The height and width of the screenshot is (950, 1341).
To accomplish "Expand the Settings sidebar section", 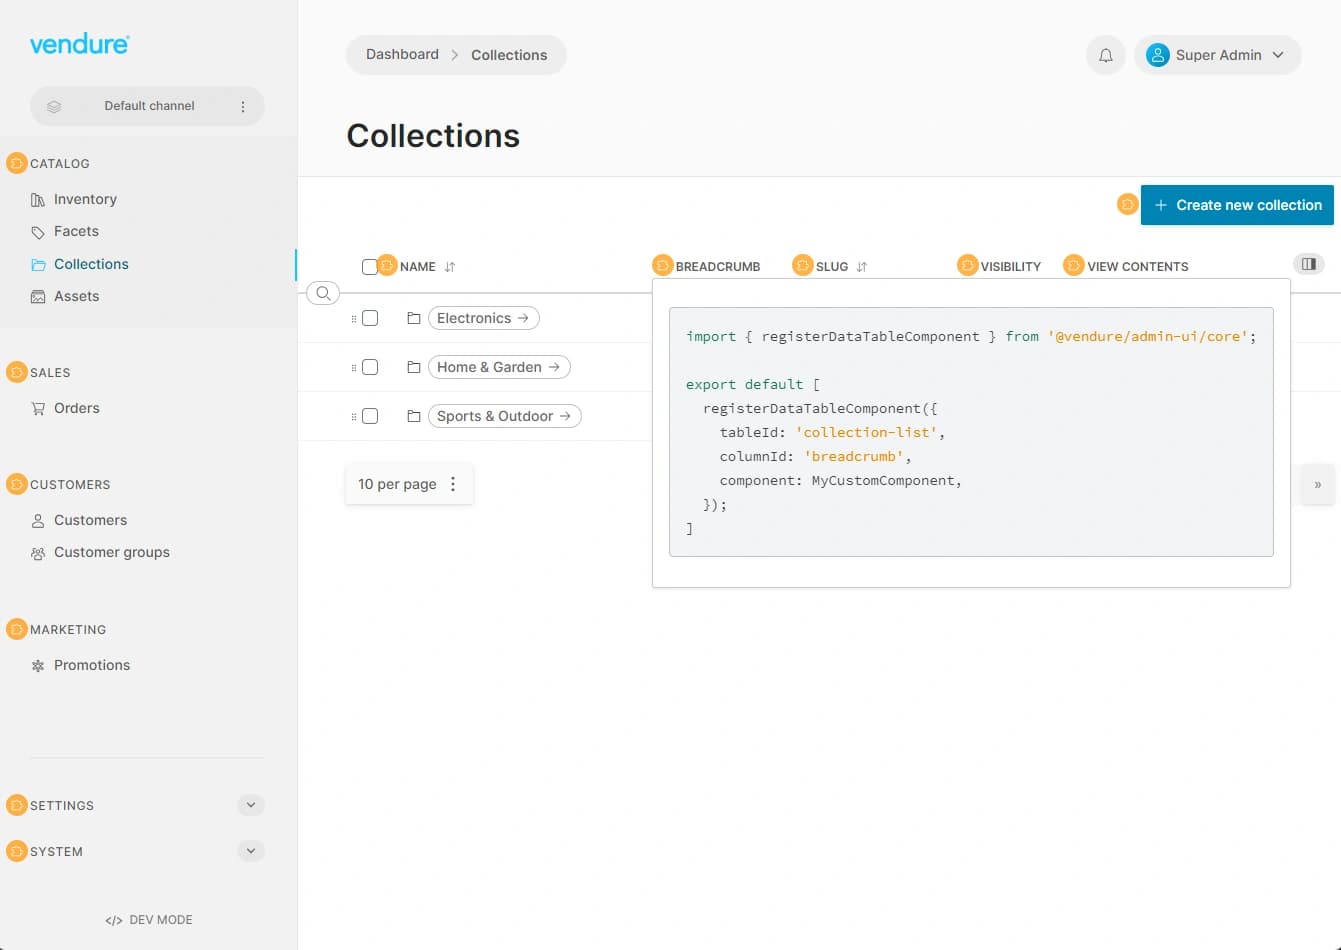I will coord(251,805).
